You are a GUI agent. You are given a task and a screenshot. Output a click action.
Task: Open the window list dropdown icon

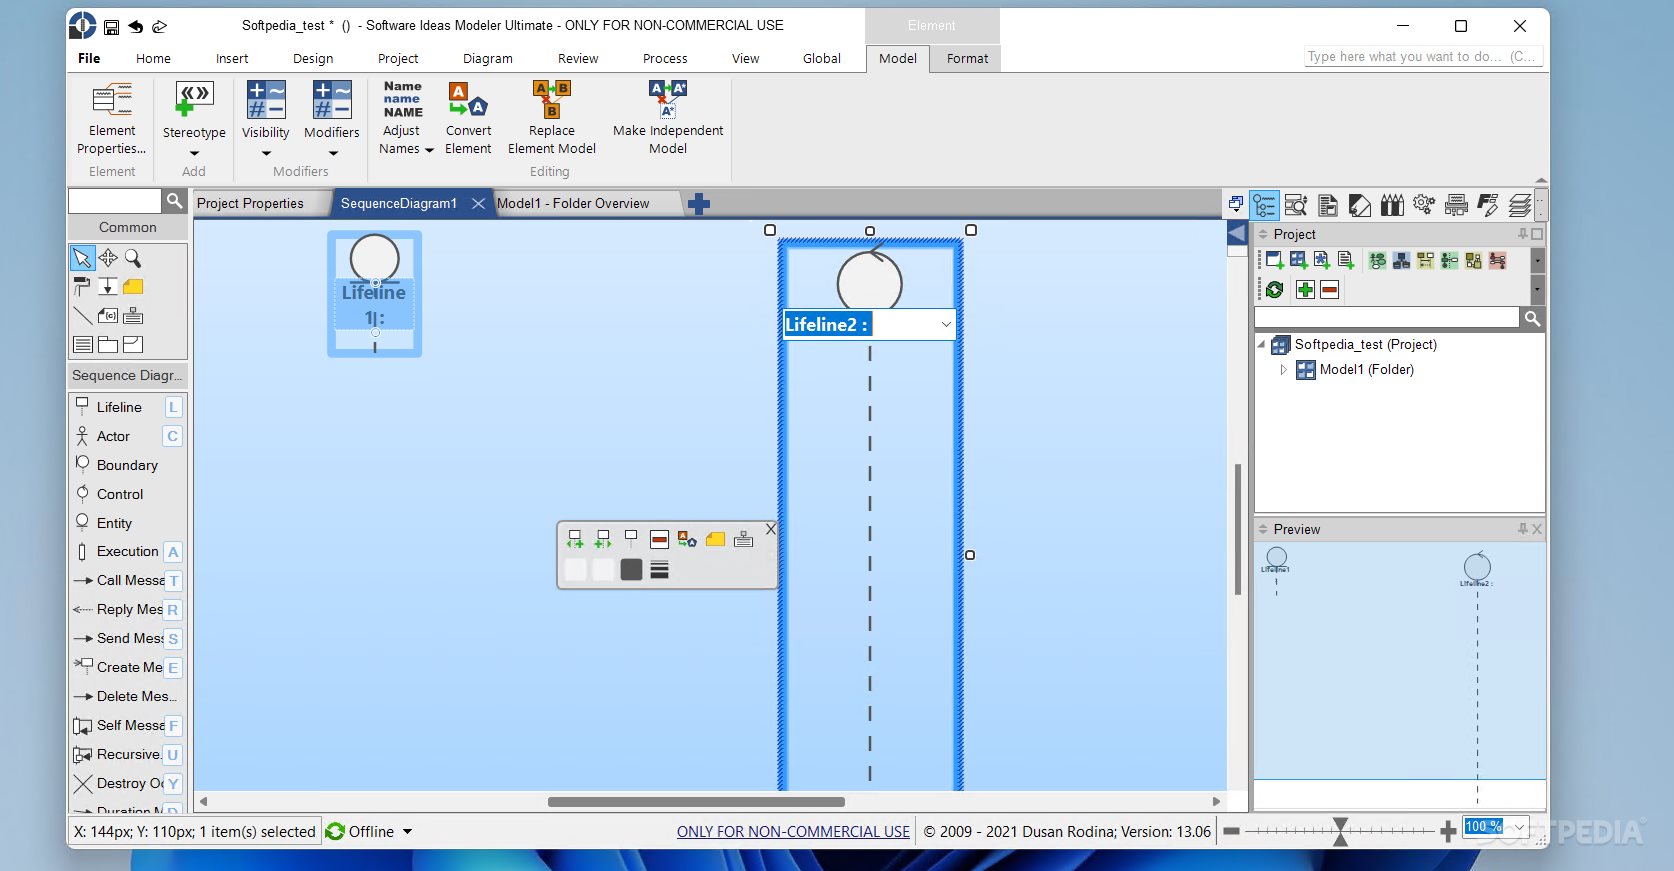click(x=1237, y=204)
